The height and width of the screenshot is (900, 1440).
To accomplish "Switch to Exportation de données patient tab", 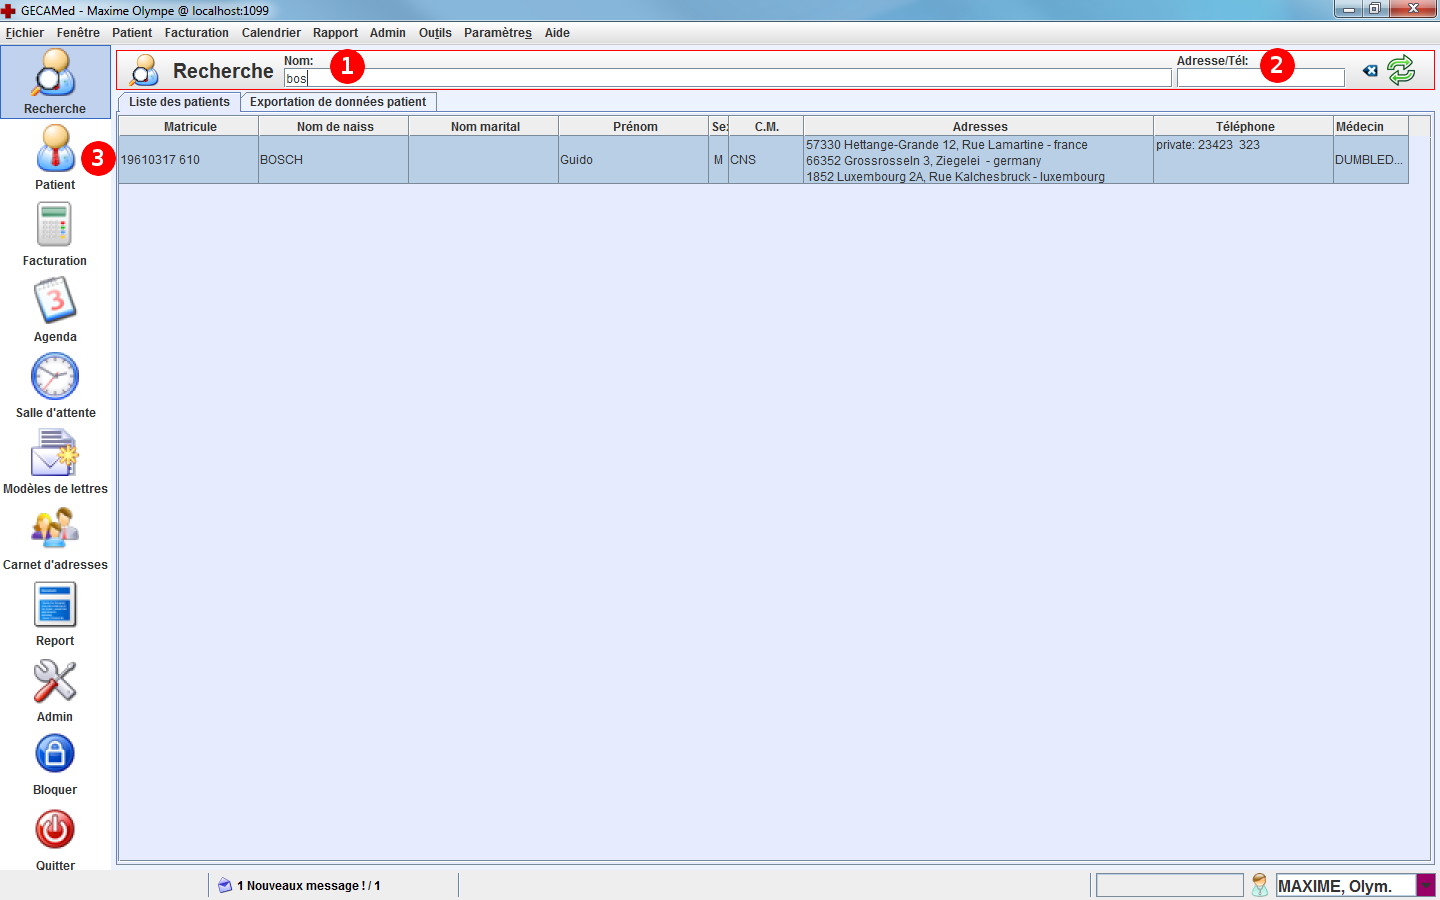I will pos(338,102).
